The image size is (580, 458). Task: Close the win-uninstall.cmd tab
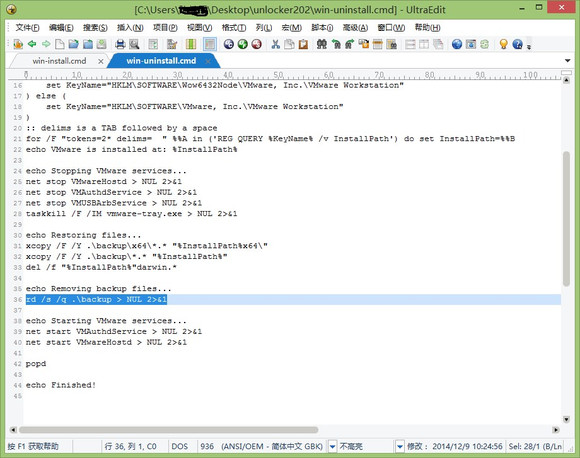coord(208,61)
